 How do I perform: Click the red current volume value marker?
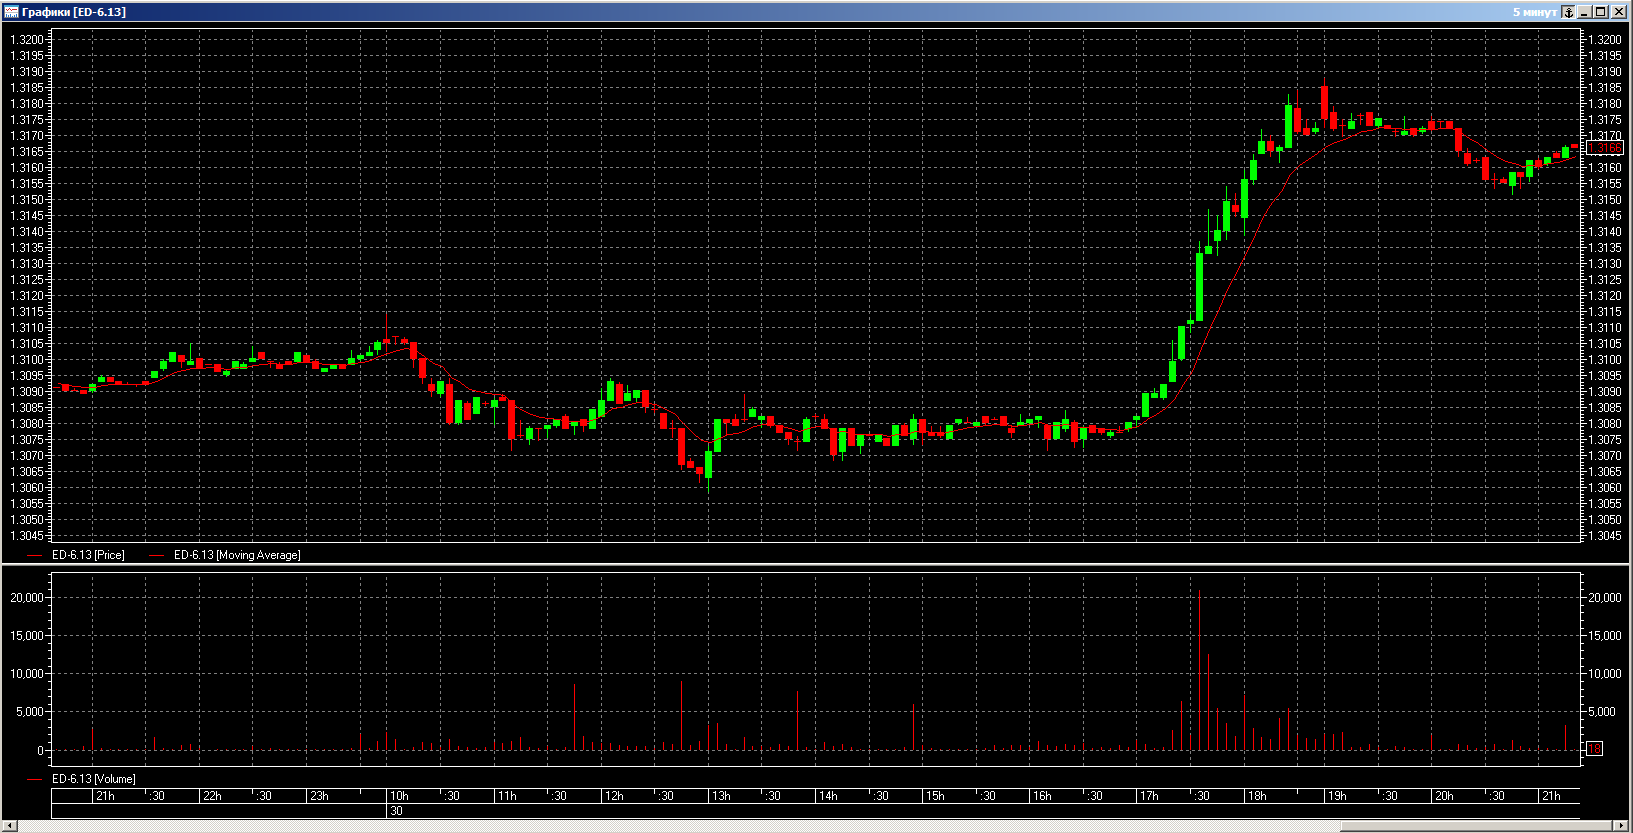pos(1594,748)
